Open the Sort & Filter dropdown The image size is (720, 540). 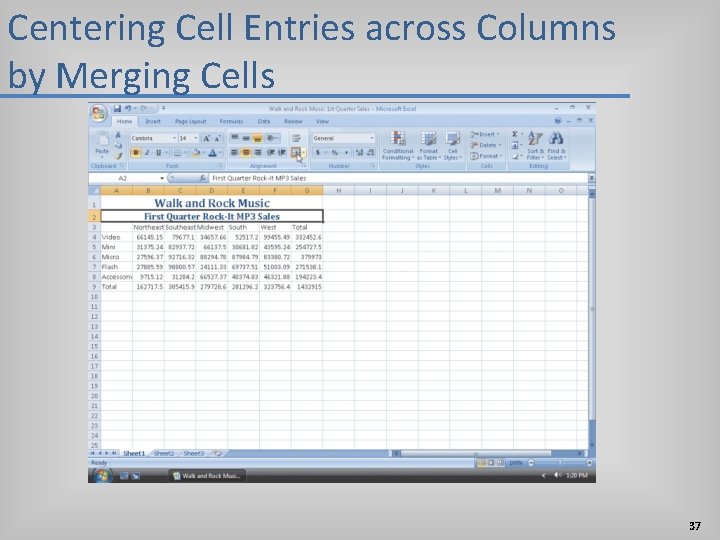click(x=535, y=146)
